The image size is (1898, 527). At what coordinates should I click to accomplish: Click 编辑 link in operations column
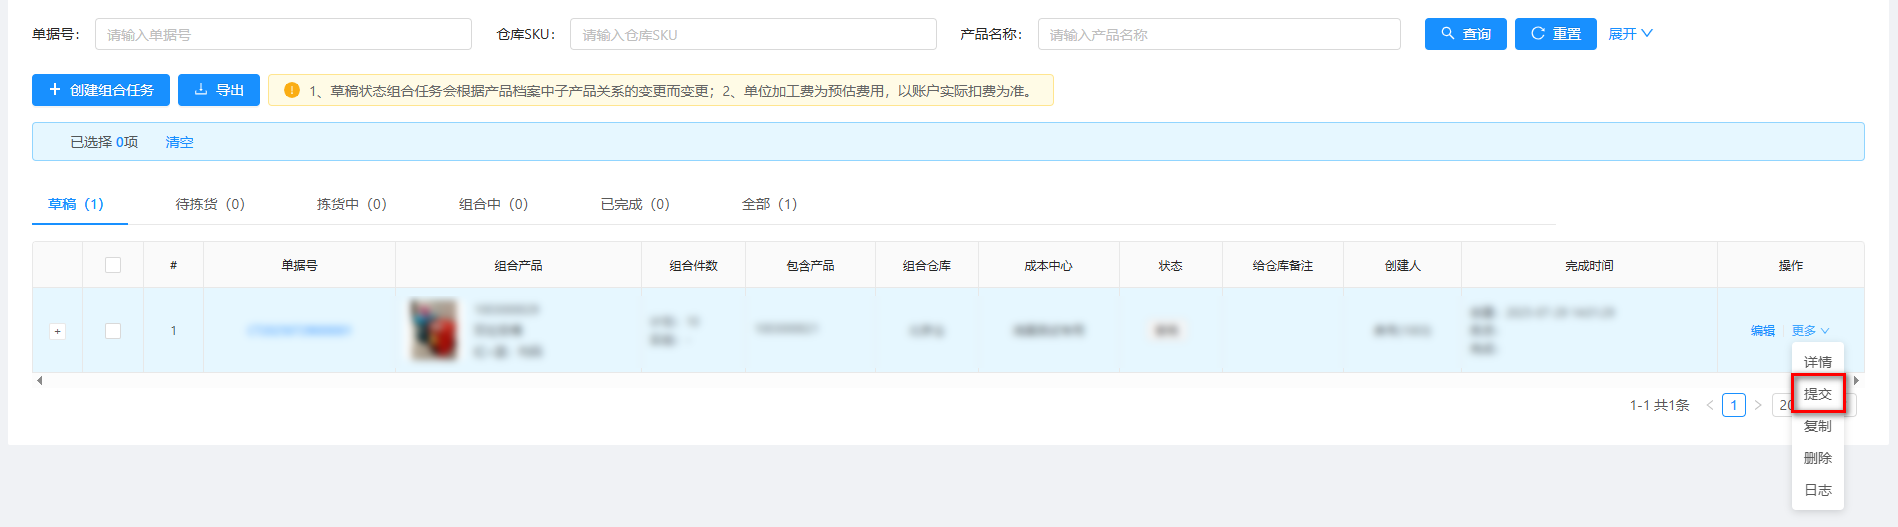pyautogui.click(x=1762, y=331)
